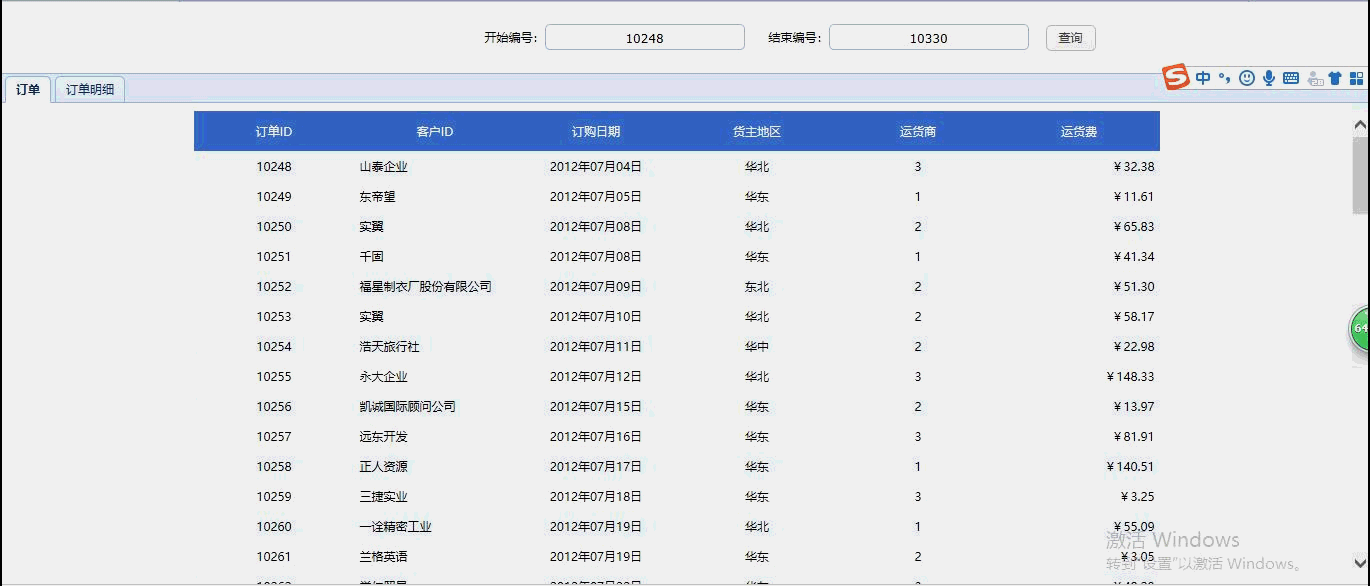Viewport: 1370px width, 586px height.
Task: Open Sogou soft keyboard icon
Action: tap(1291, 78)
